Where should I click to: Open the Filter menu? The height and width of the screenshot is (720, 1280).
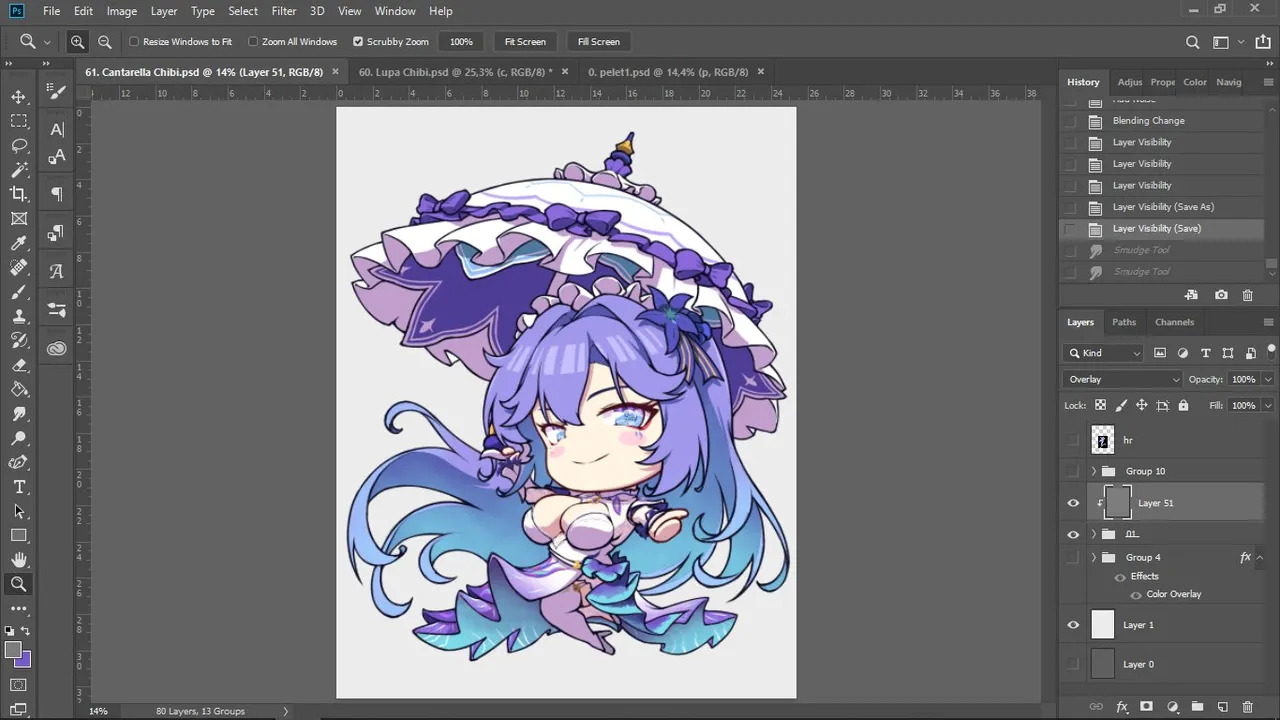284,11
